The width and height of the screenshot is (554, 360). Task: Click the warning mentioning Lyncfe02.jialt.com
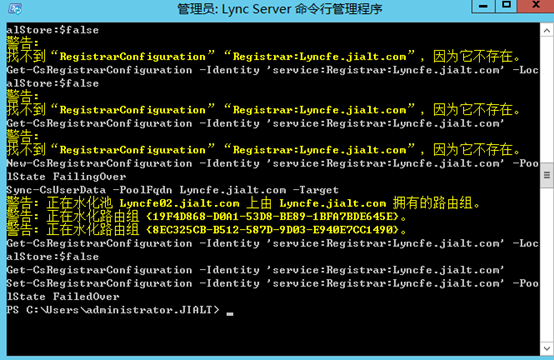[243, 203]
